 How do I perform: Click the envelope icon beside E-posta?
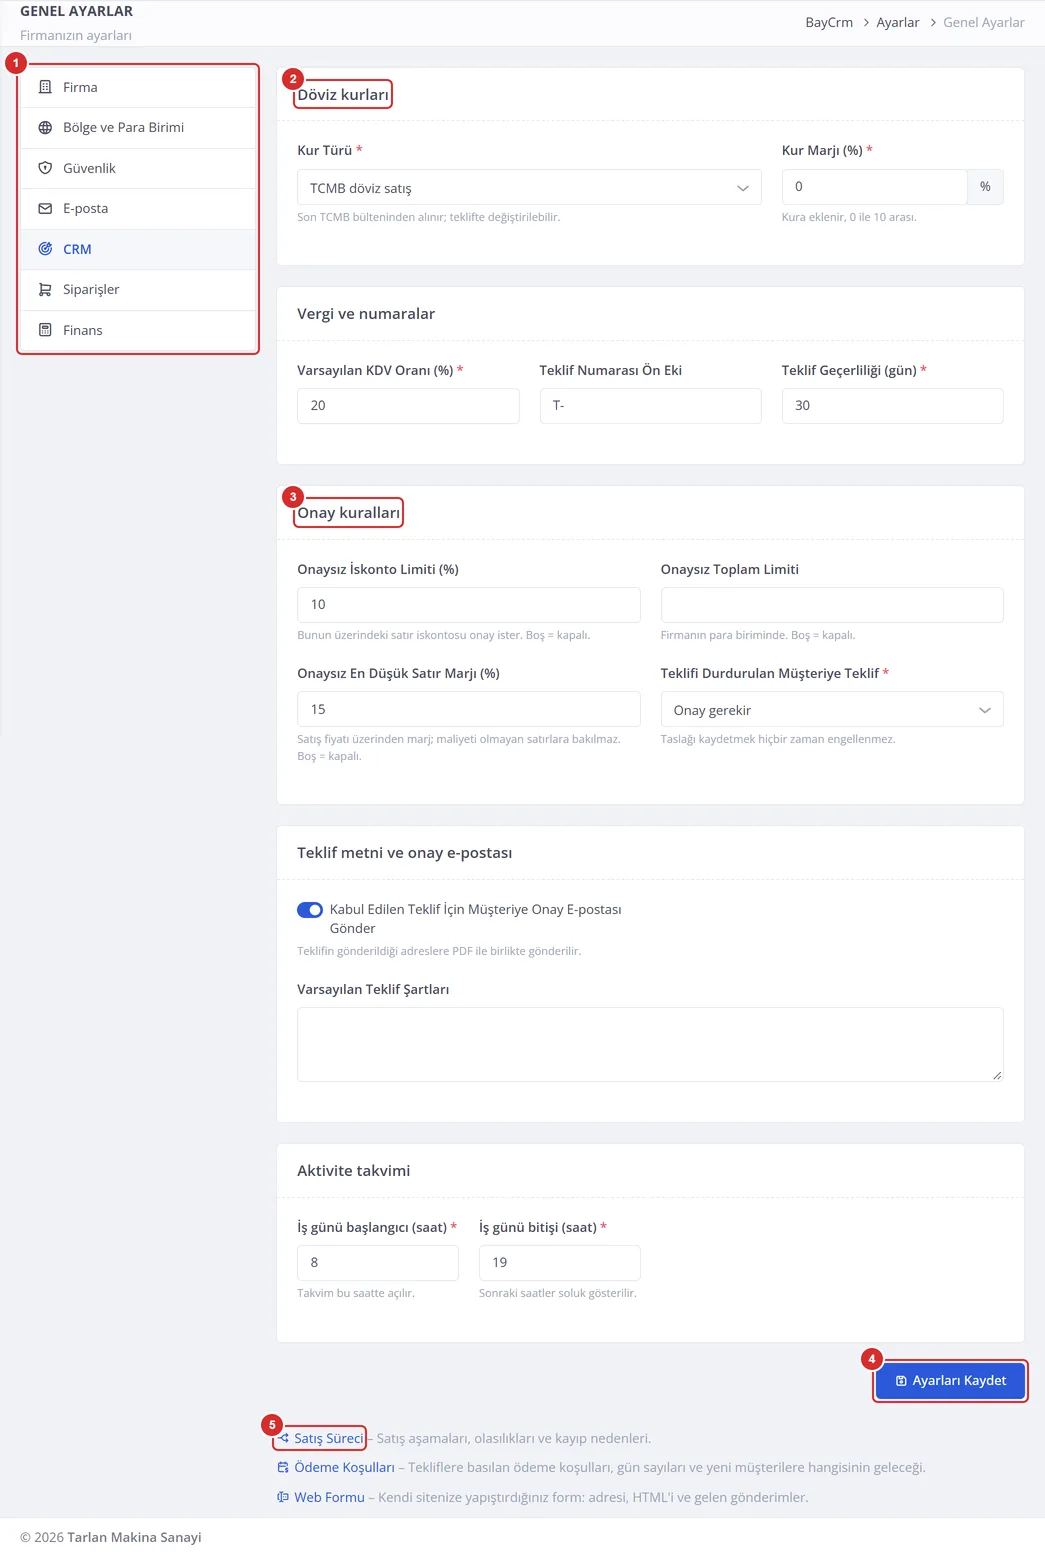point(45,209)
